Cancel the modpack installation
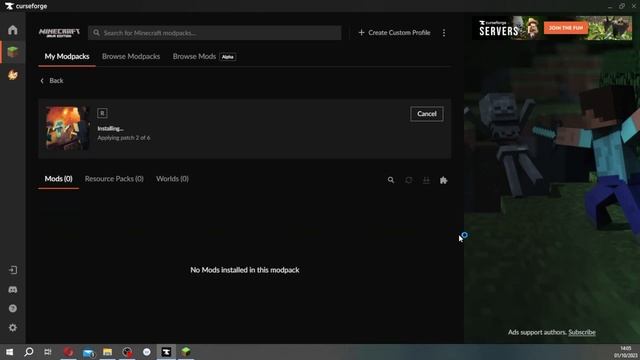The height and width of the screenshot is (360, 640). (x=427, y=114)
